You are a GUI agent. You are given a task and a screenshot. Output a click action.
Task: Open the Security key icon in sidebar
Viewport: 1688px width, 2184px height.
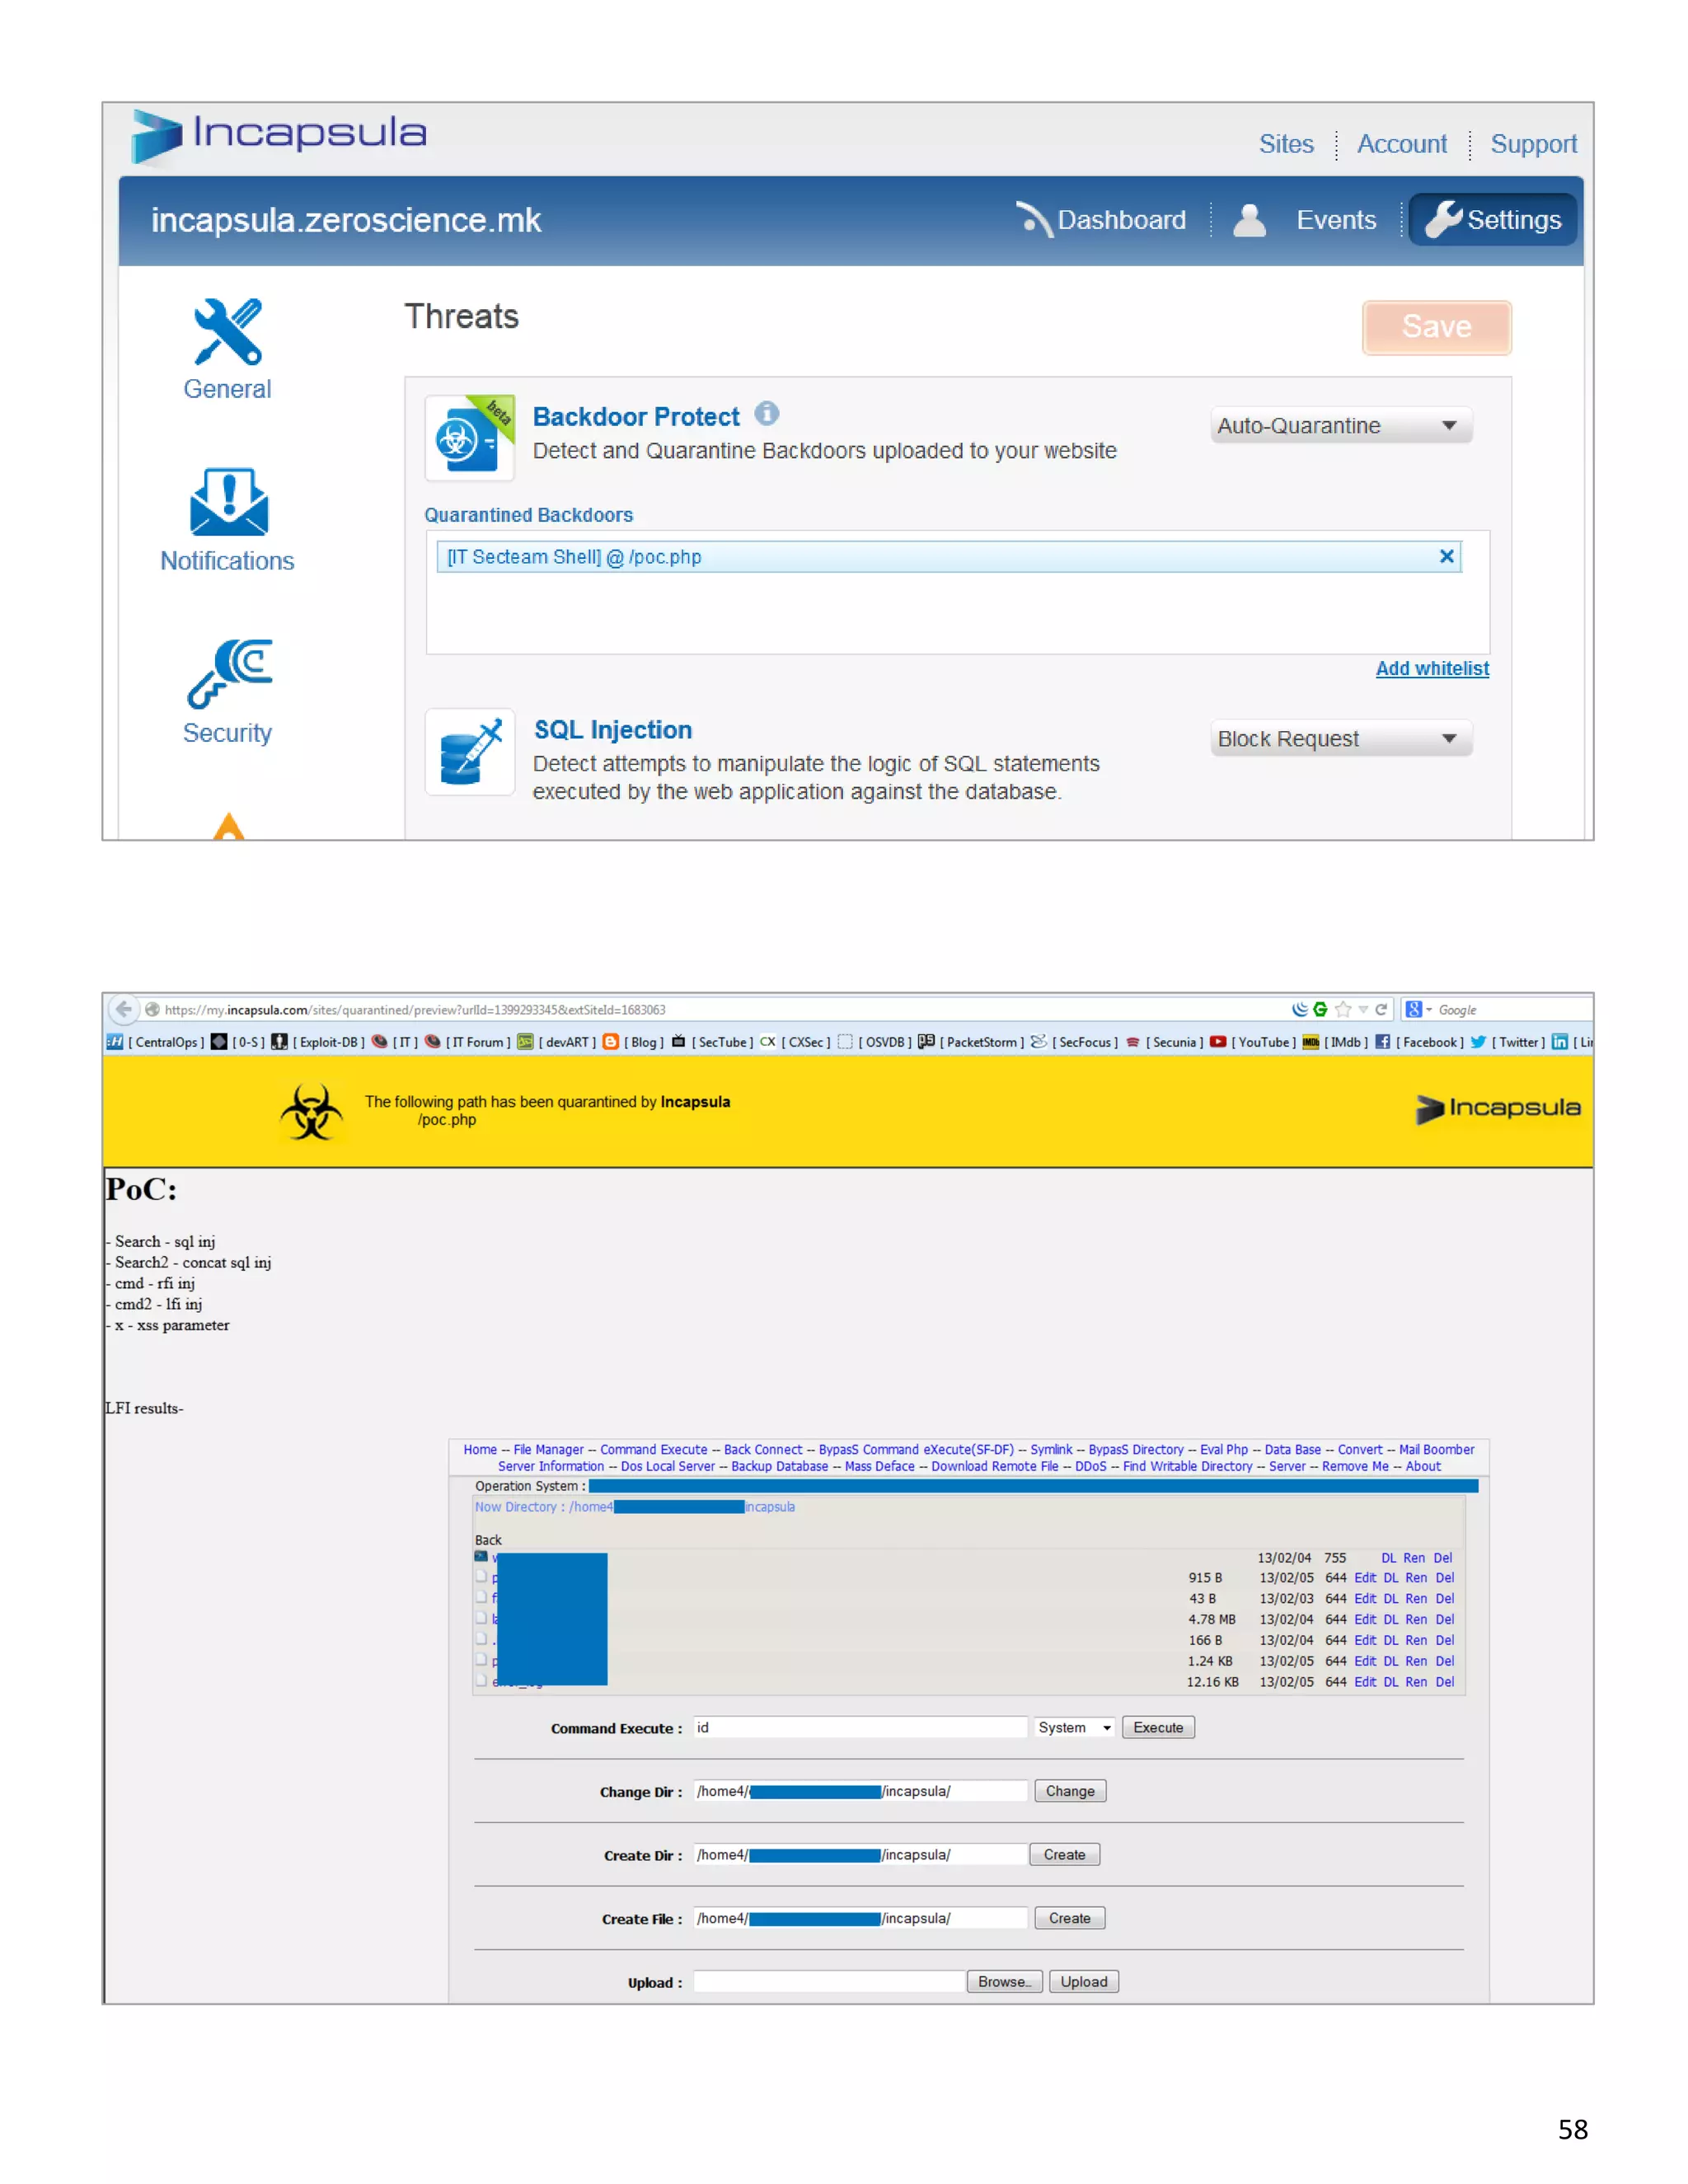coord(229,673)
